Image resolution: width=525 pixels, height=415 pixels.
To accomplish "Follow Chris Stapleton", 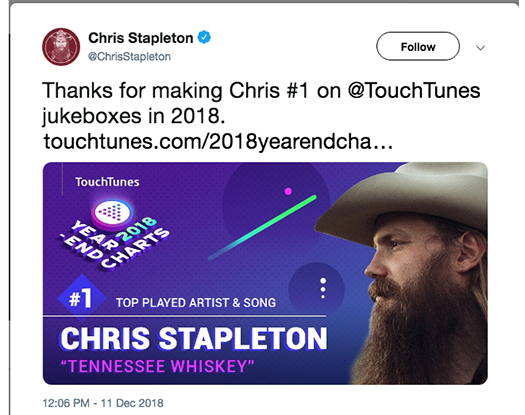I will pos(418,46).
